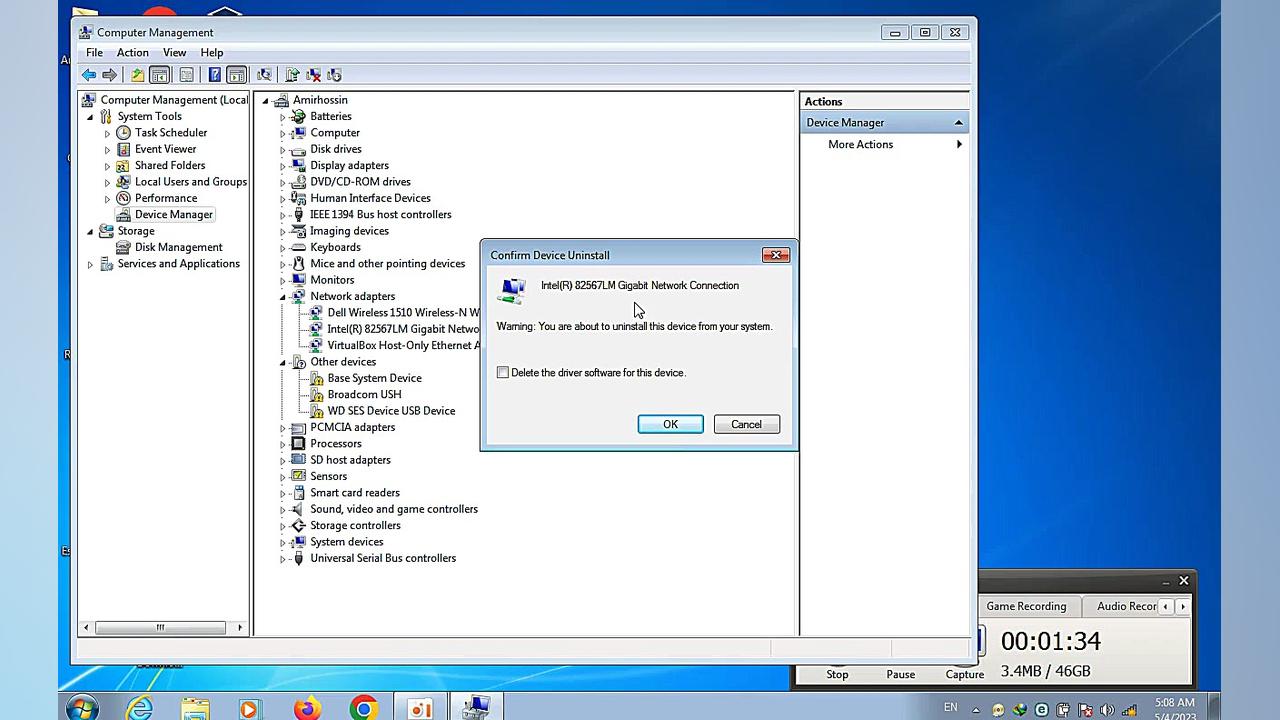This screenshot has height=720, width=1280.
Task: Click the Up one level folder icon
Action: tap(138, 75)
